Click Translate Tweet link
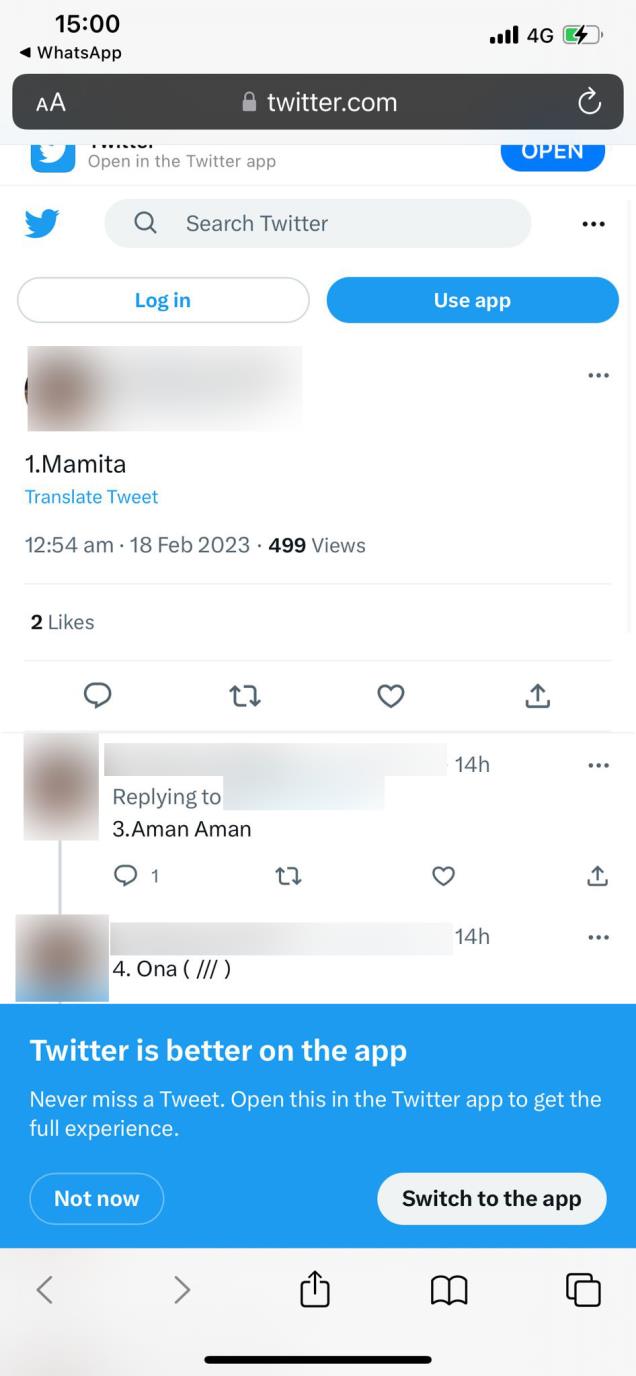 pos(91,497)
